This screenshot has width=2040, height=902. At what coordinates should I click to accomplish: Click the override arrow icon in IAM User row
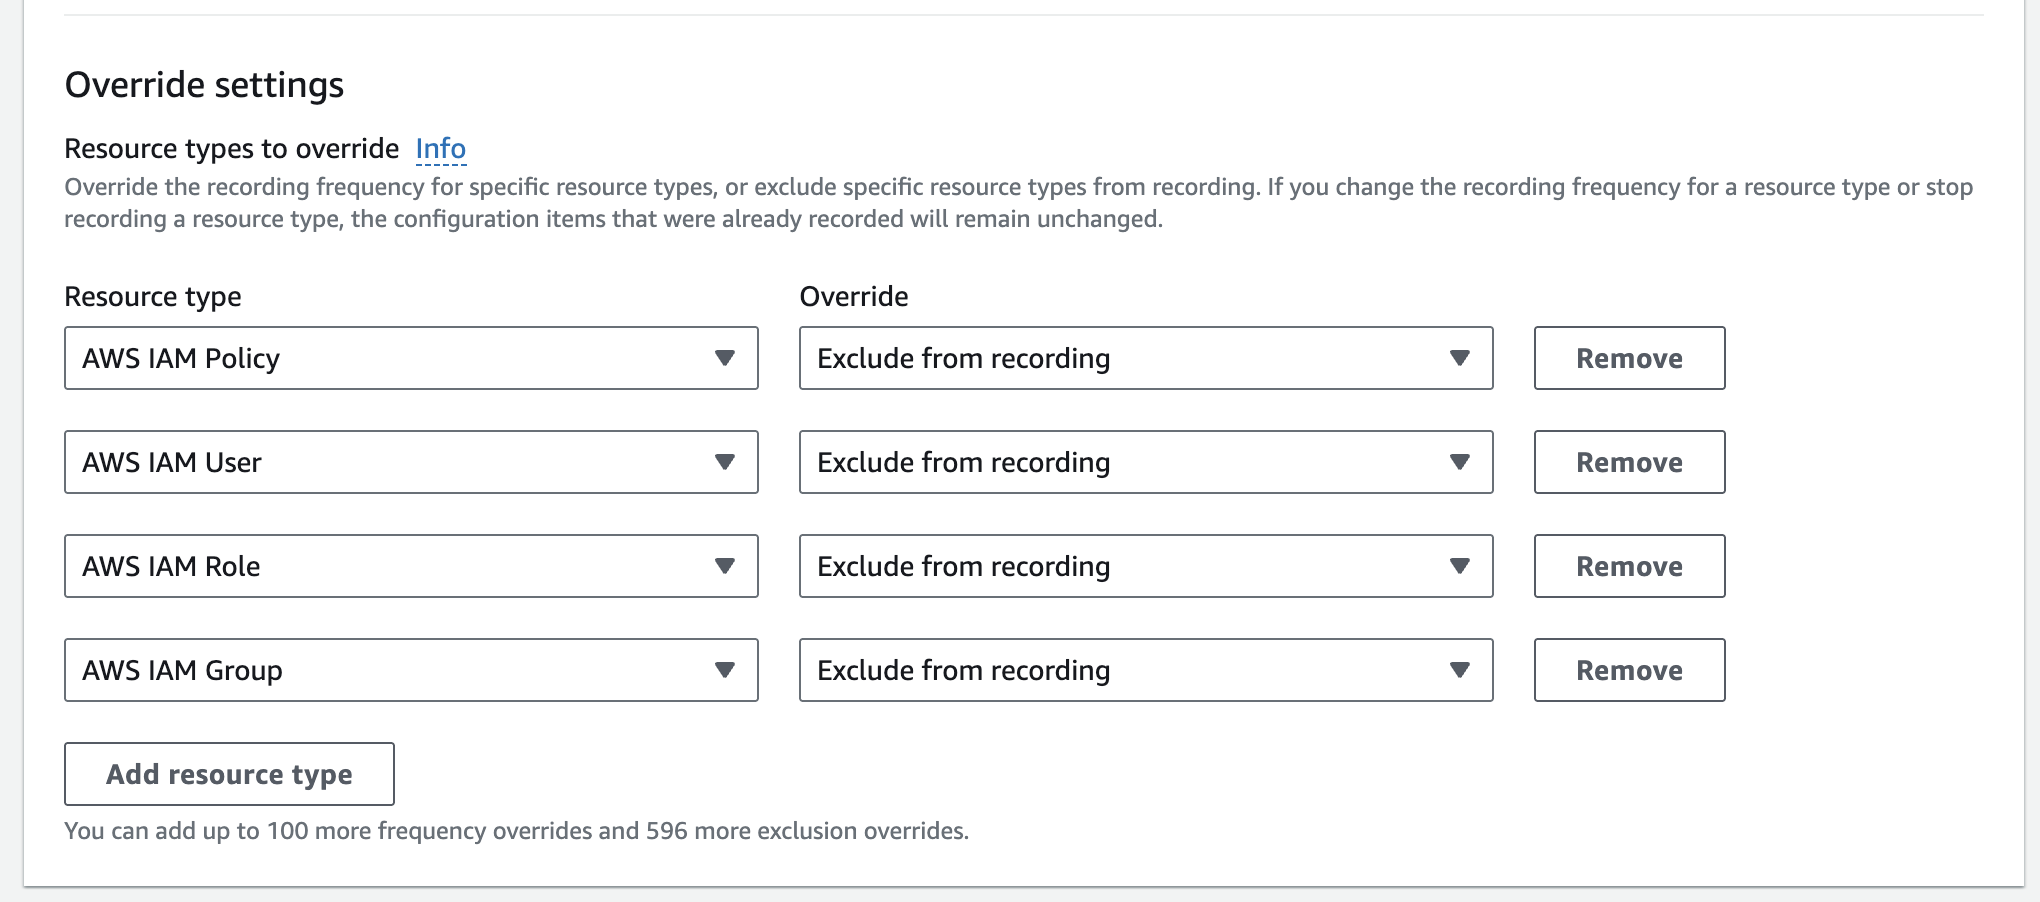(x=1460, y=462)
